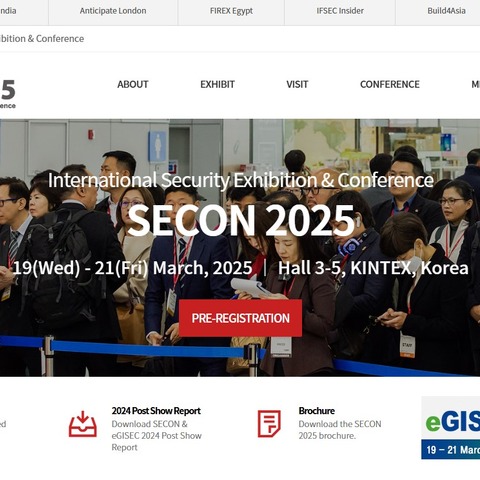The image size is (480, 480).
Task: Click the SECON 2025 hero title
Action: click(241, 220)
